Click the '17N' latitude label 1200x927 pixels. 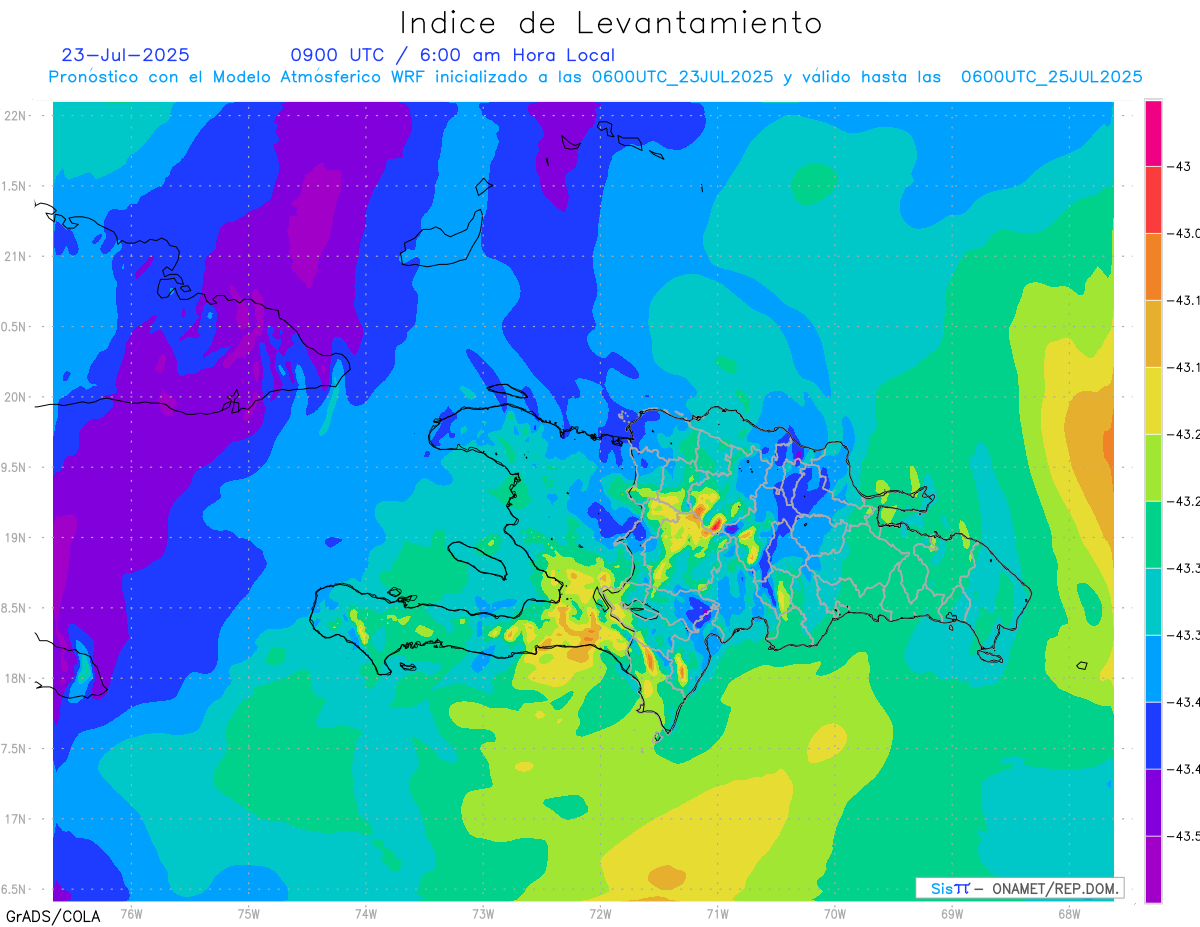point(17,819)
